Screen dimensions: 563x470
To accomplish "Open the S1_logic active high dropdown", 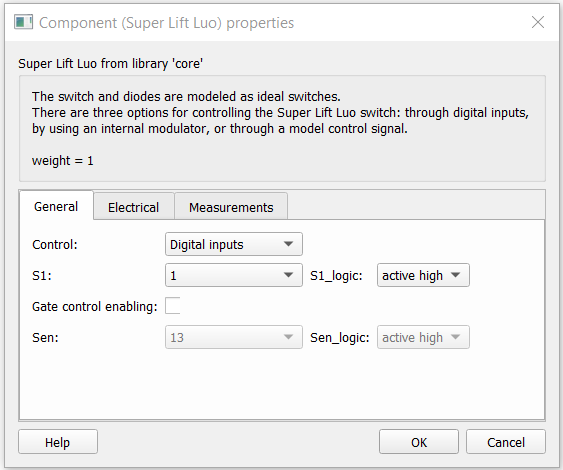I will [423, 275].
